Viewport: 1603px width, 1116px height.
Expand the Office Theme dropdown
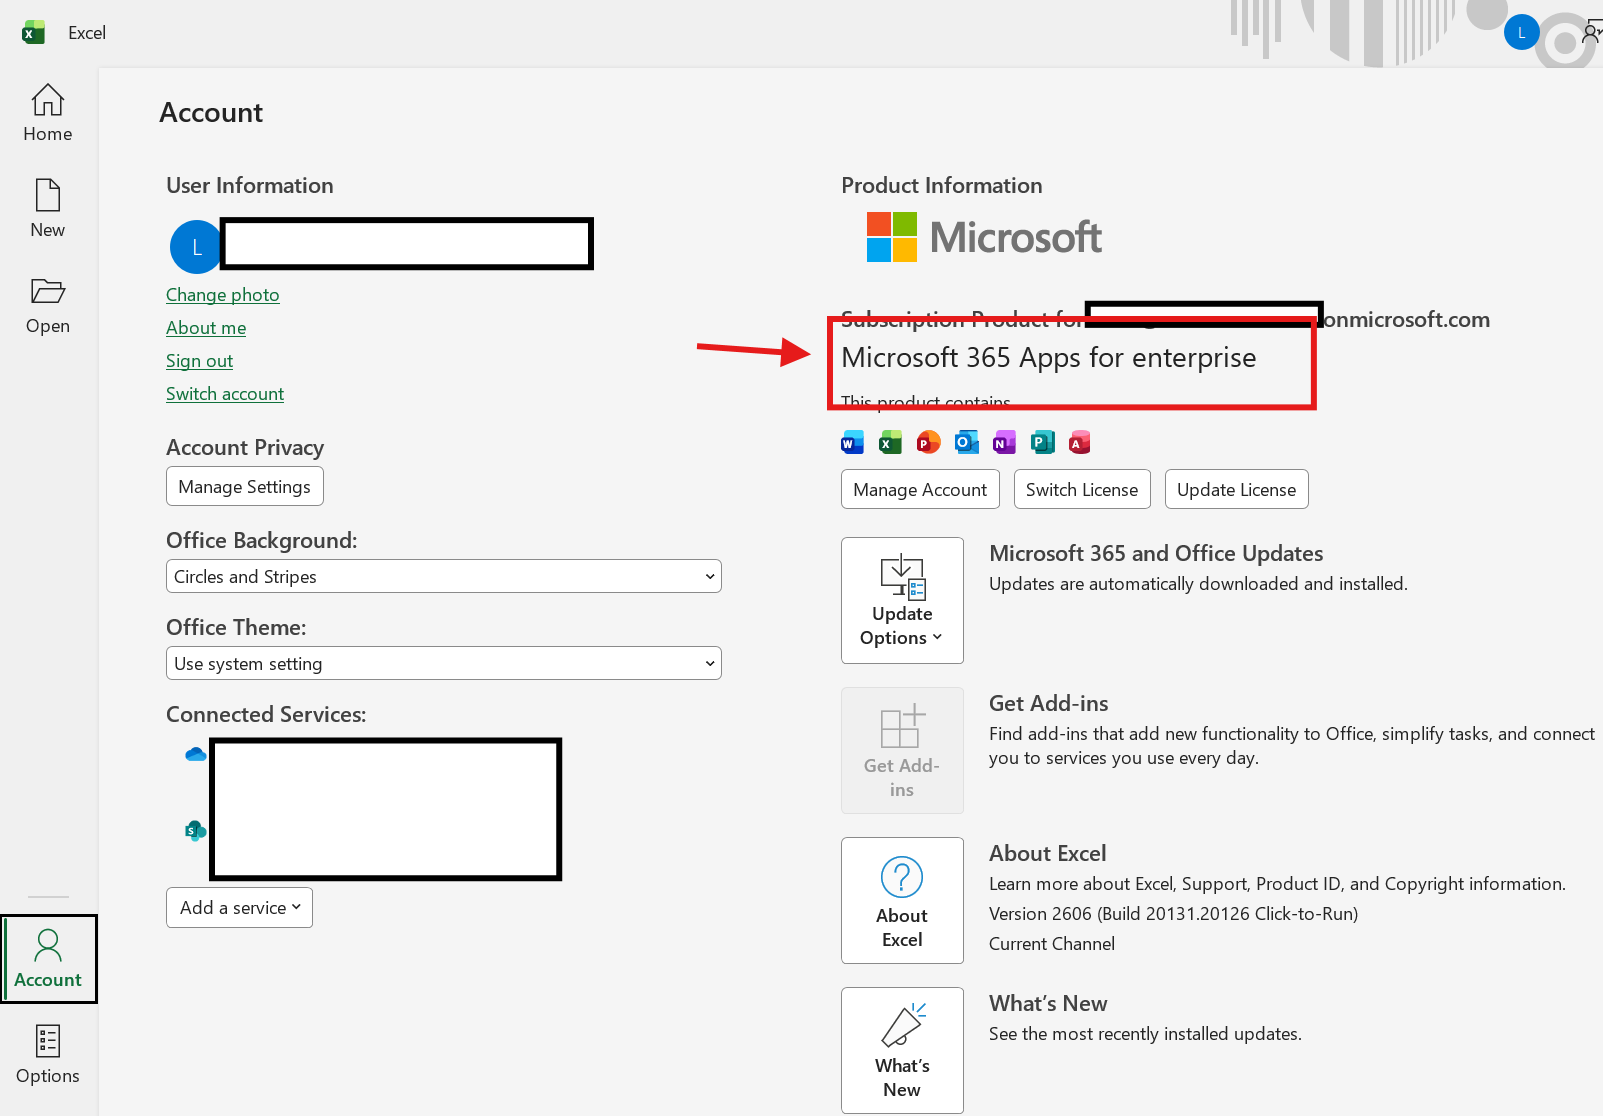[444, 663]
